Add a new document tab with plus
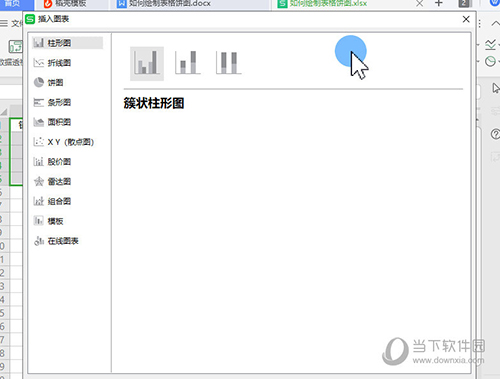 coord(439,3)
